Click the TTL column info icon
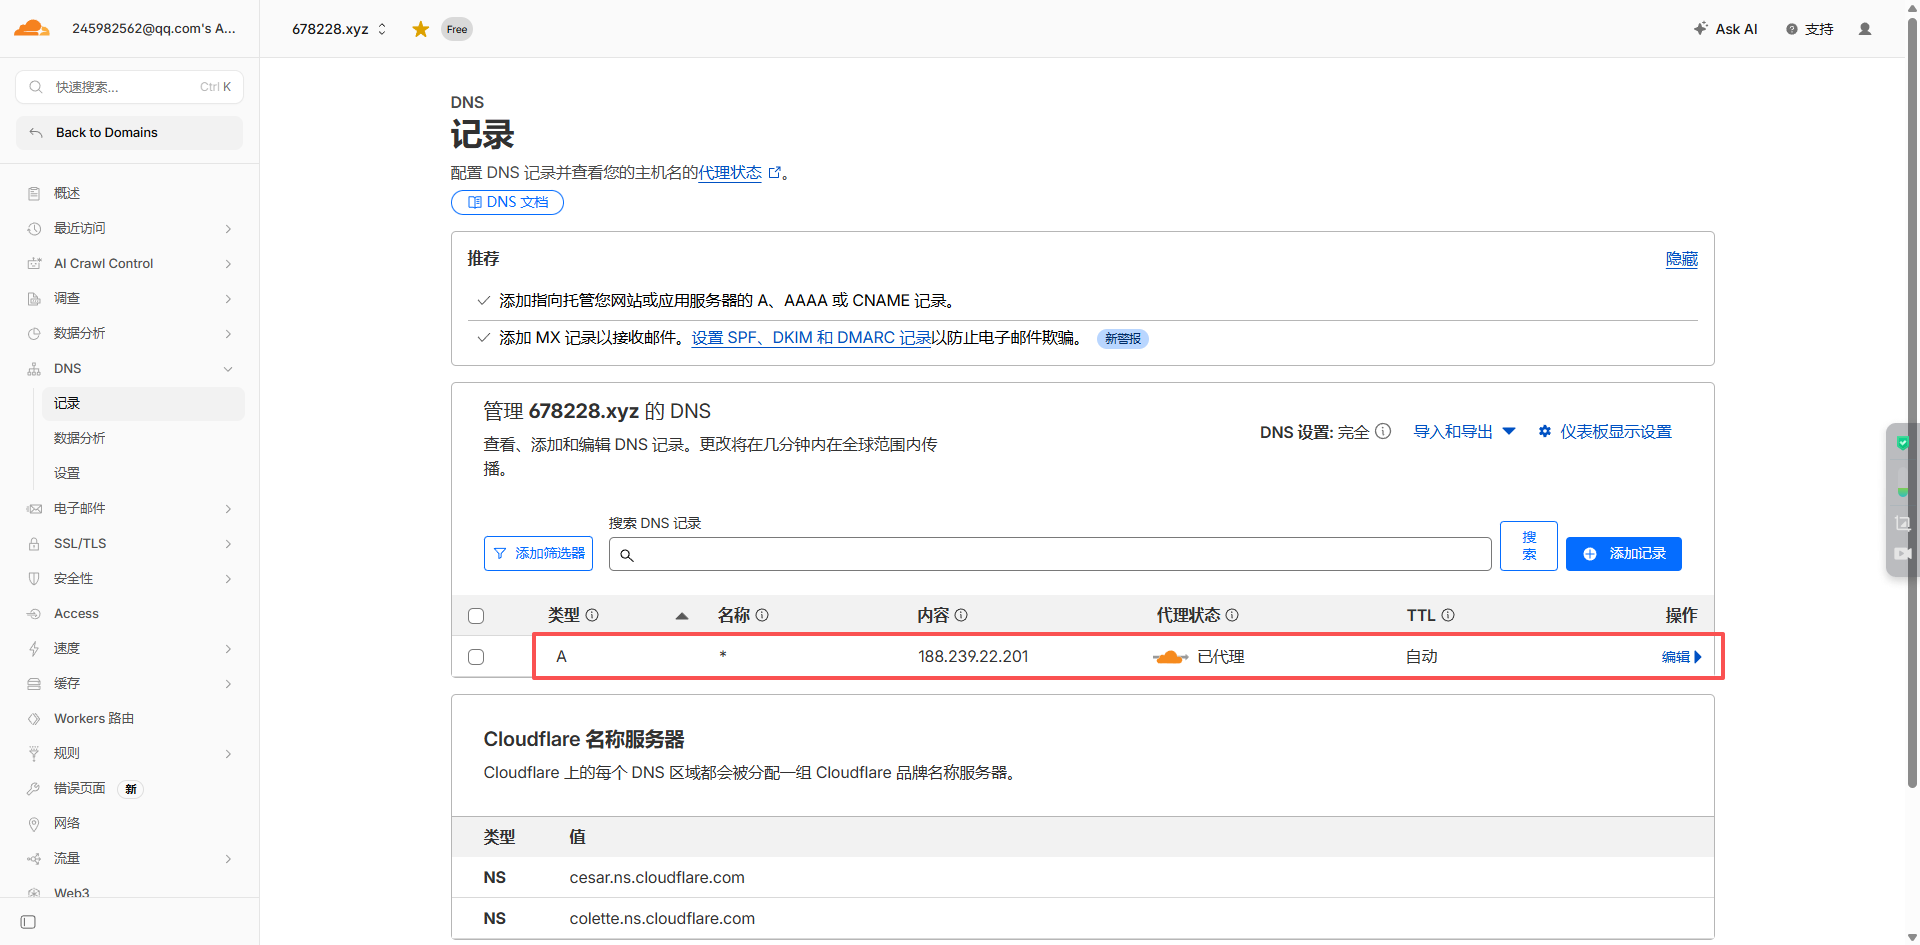The width and height of the screenshot is (1920, 945). coord(1448,615)
